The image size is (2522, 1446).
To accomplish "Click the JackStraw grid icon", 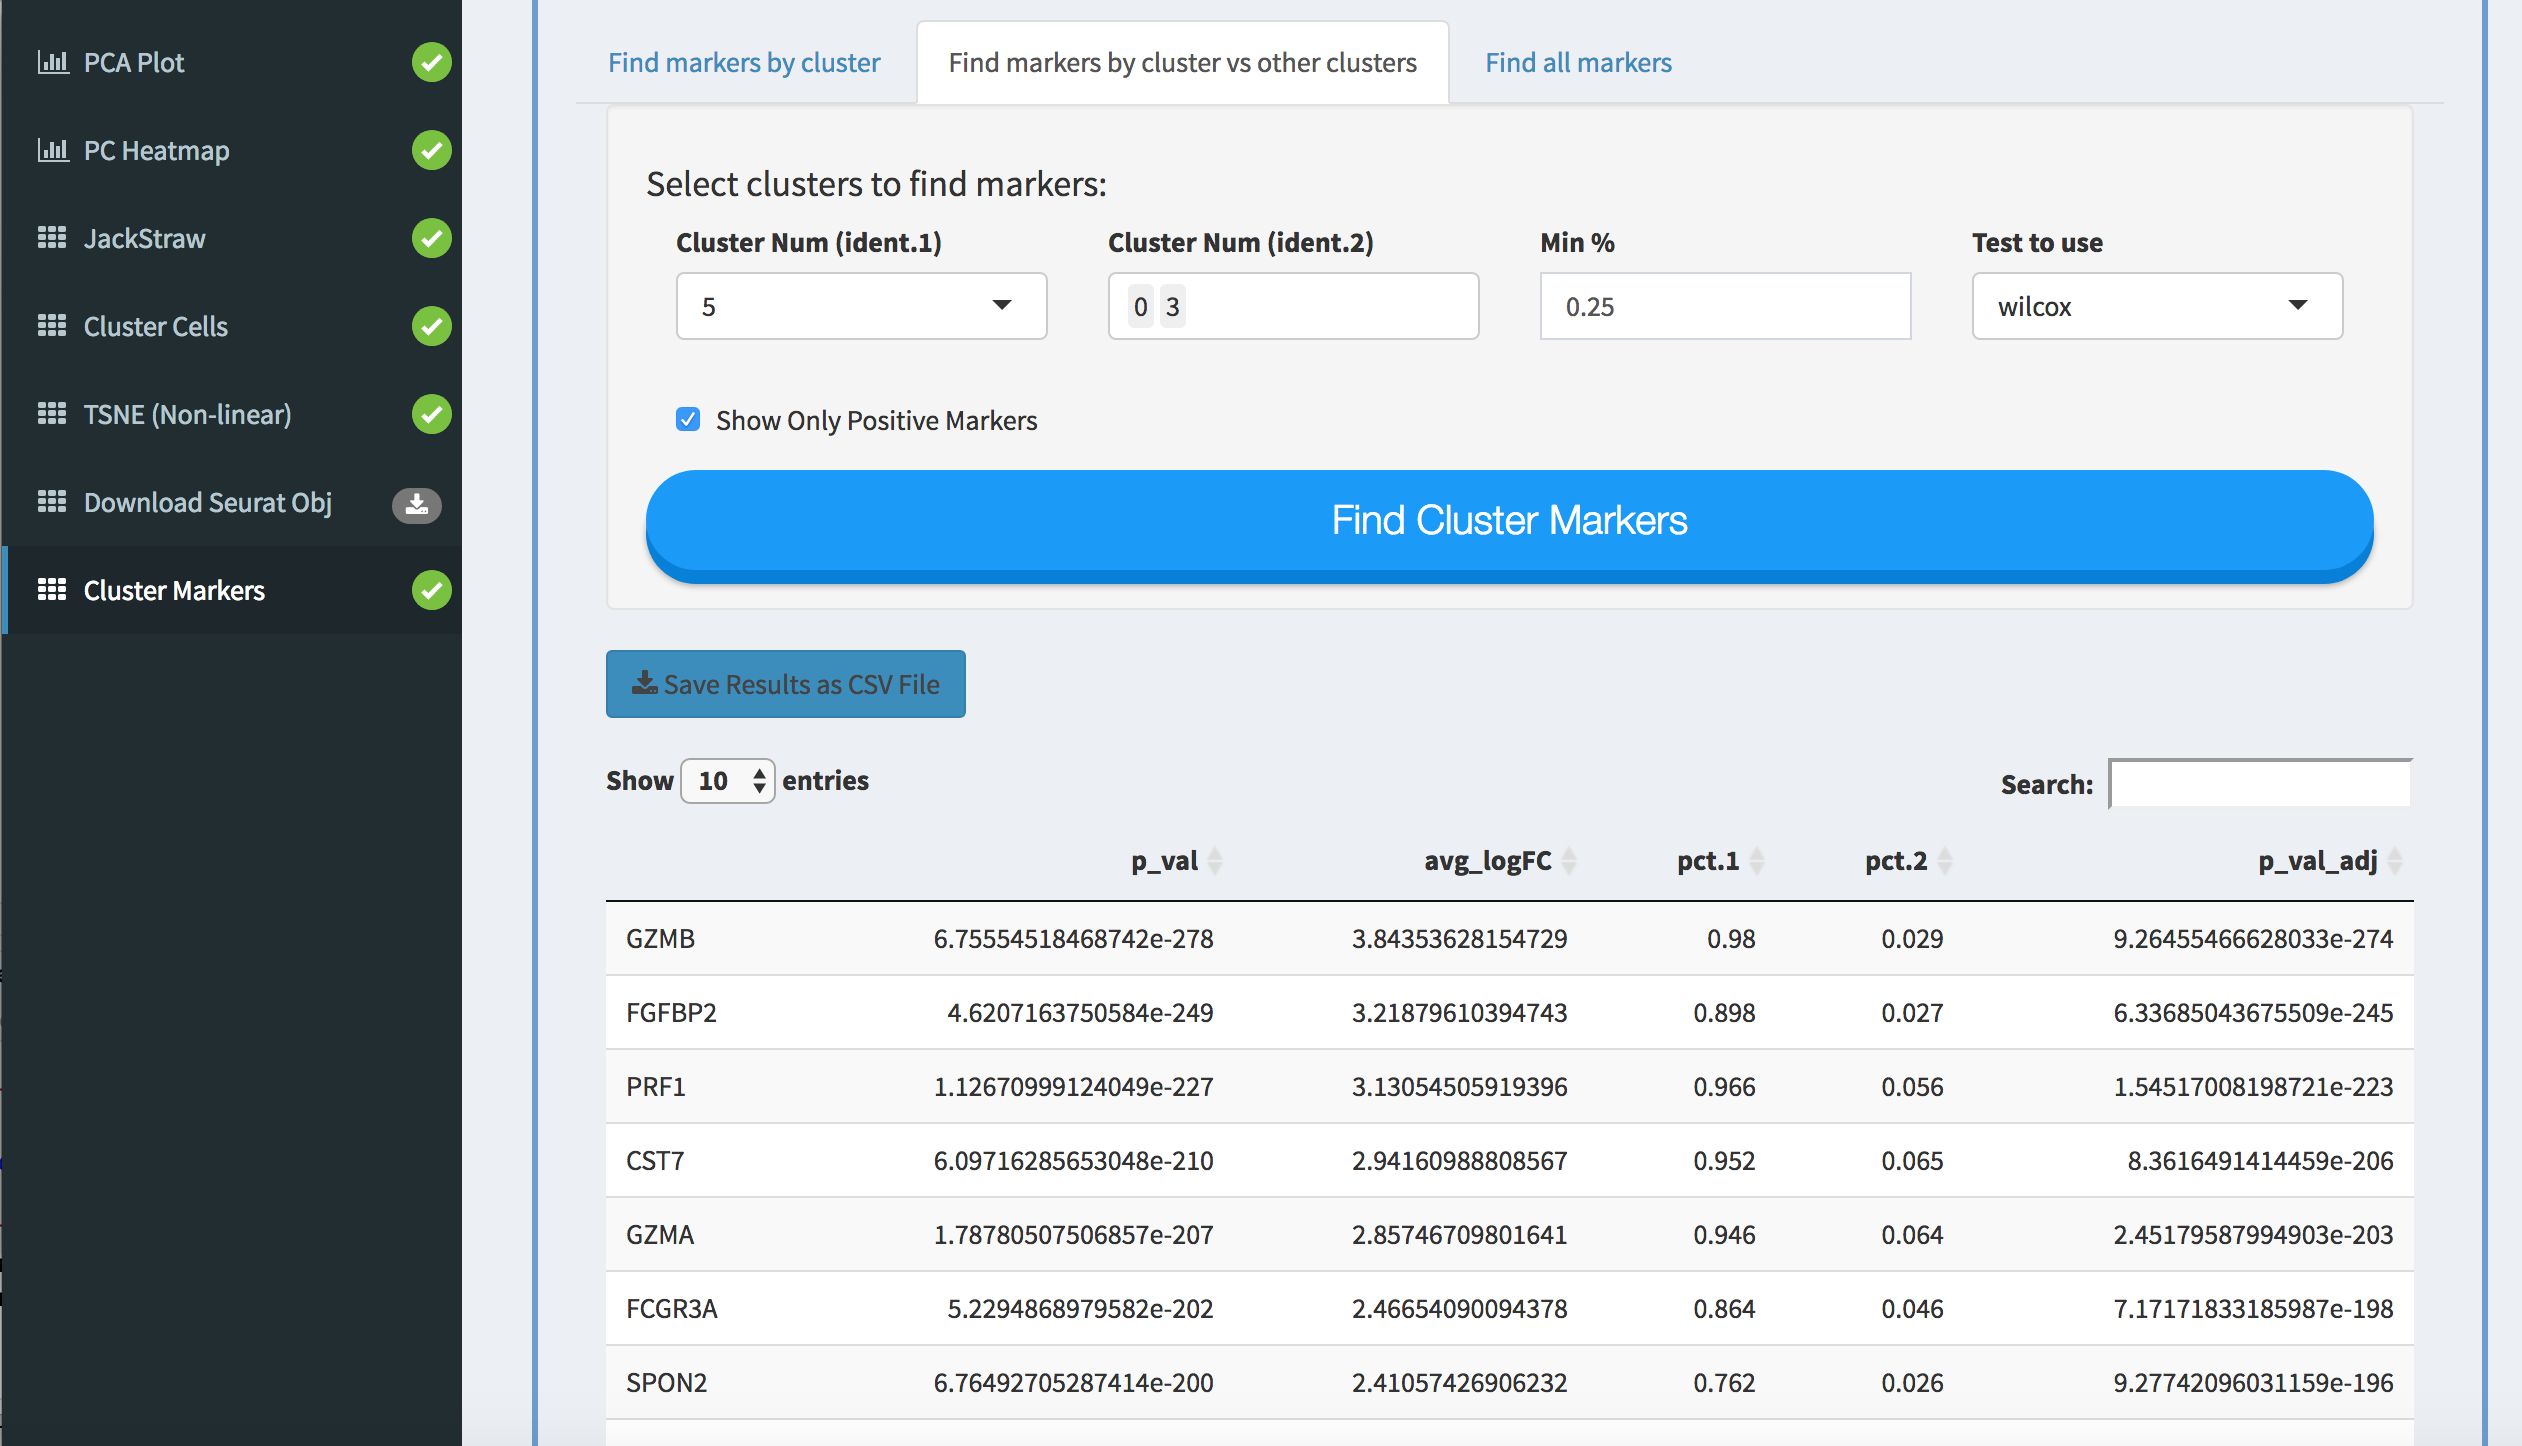I will pos(52,238).
